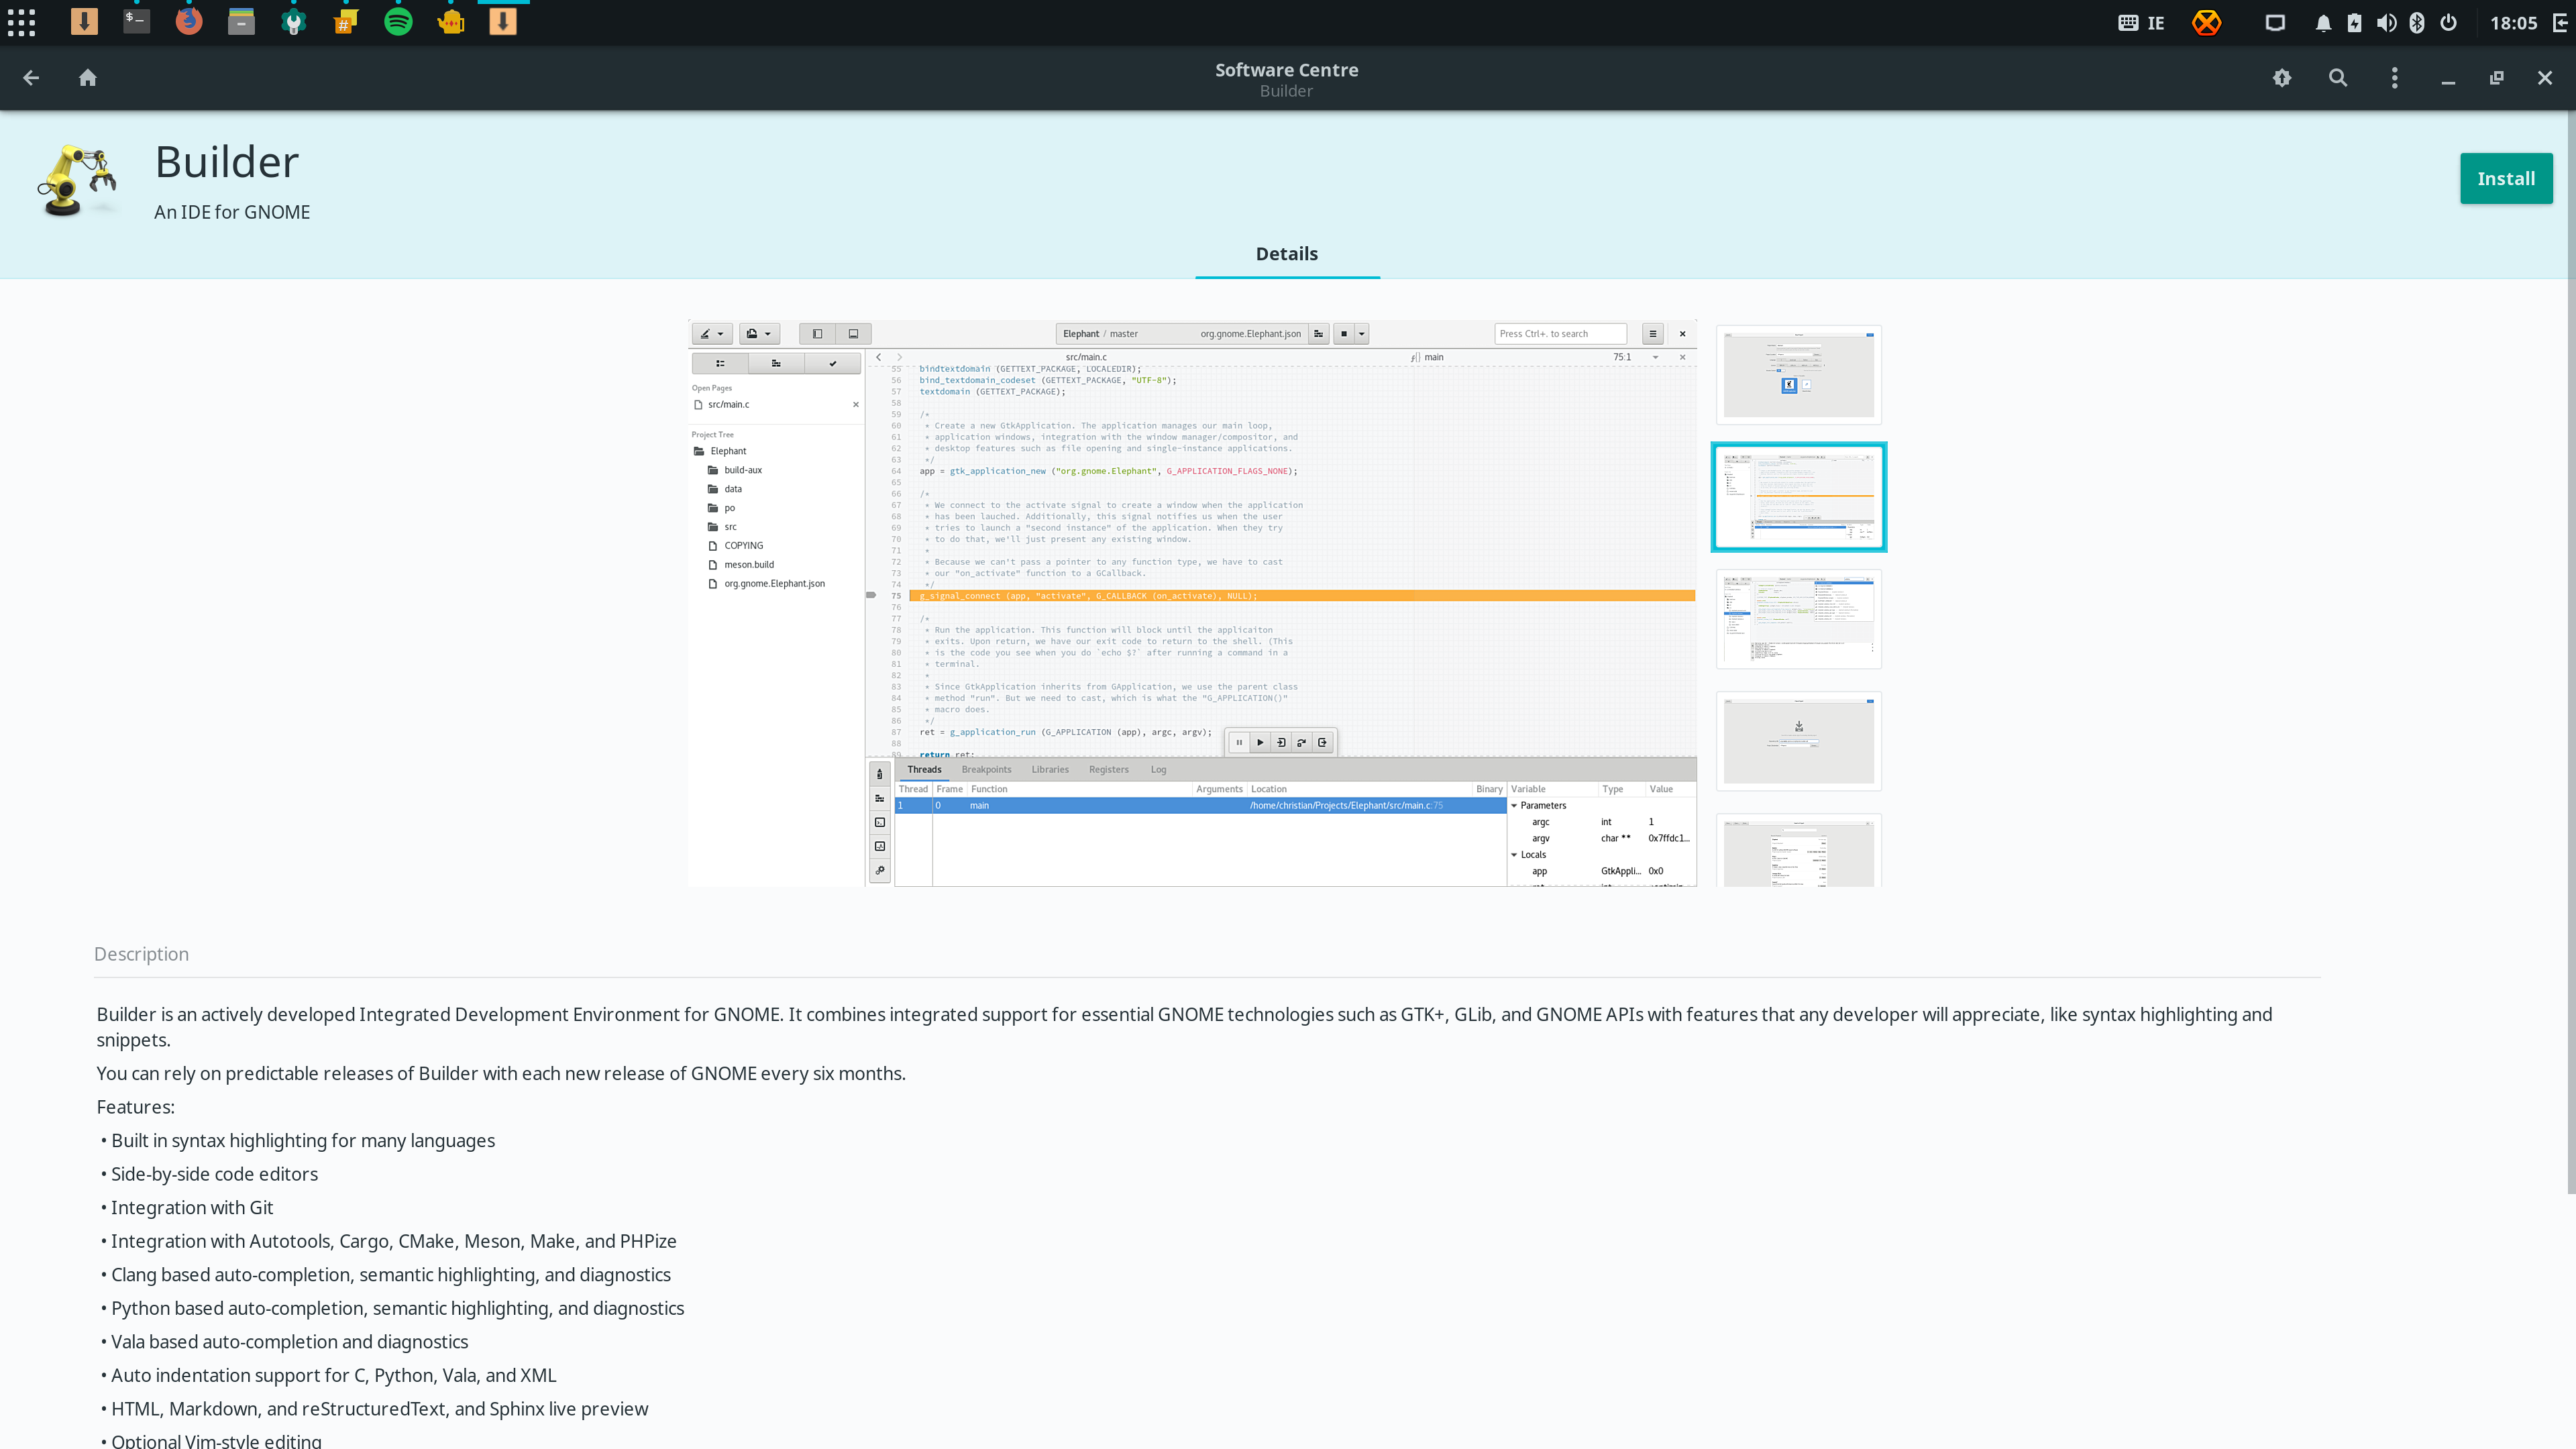The height and width of the screenshot is (1449, 2576).
Task: Click "Side-by-side code editors" feature line
Action: pyautogui.click(x=214, y=1174)
